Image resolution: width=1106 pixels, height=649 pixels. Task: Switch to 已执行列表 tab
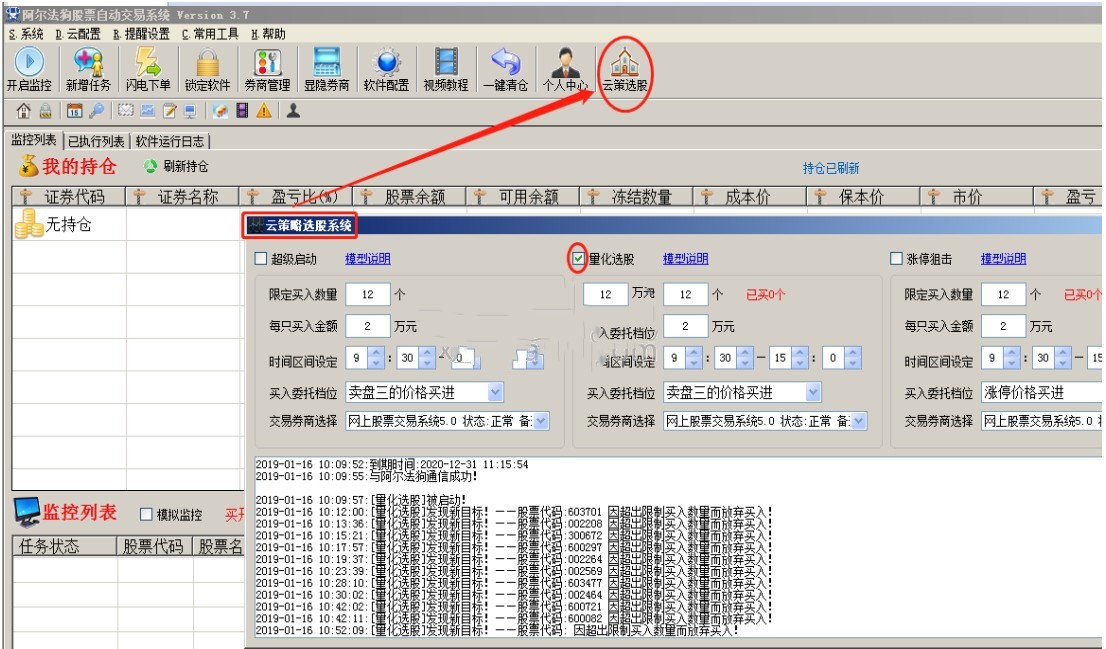click(x=96, y=141)
